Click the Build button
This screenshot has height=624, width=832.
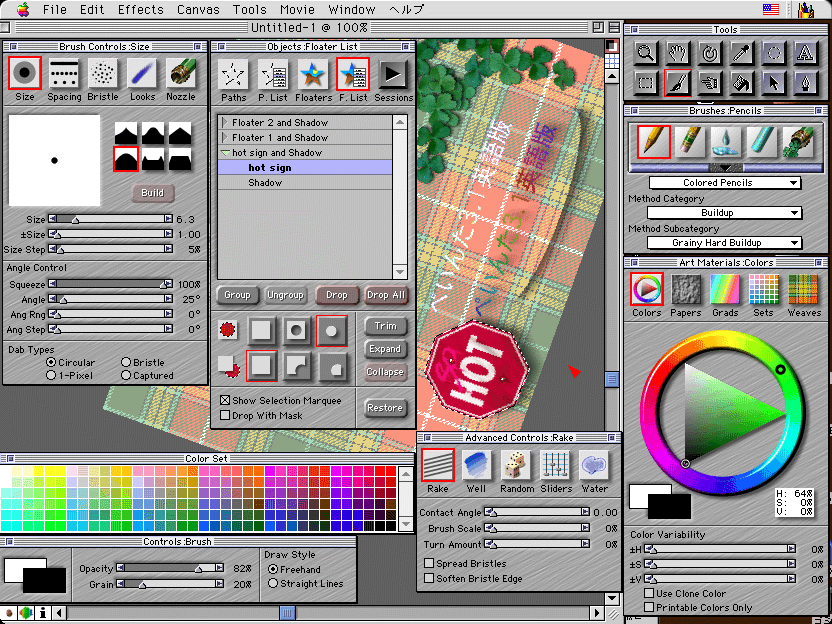click(x=153, y=193)
